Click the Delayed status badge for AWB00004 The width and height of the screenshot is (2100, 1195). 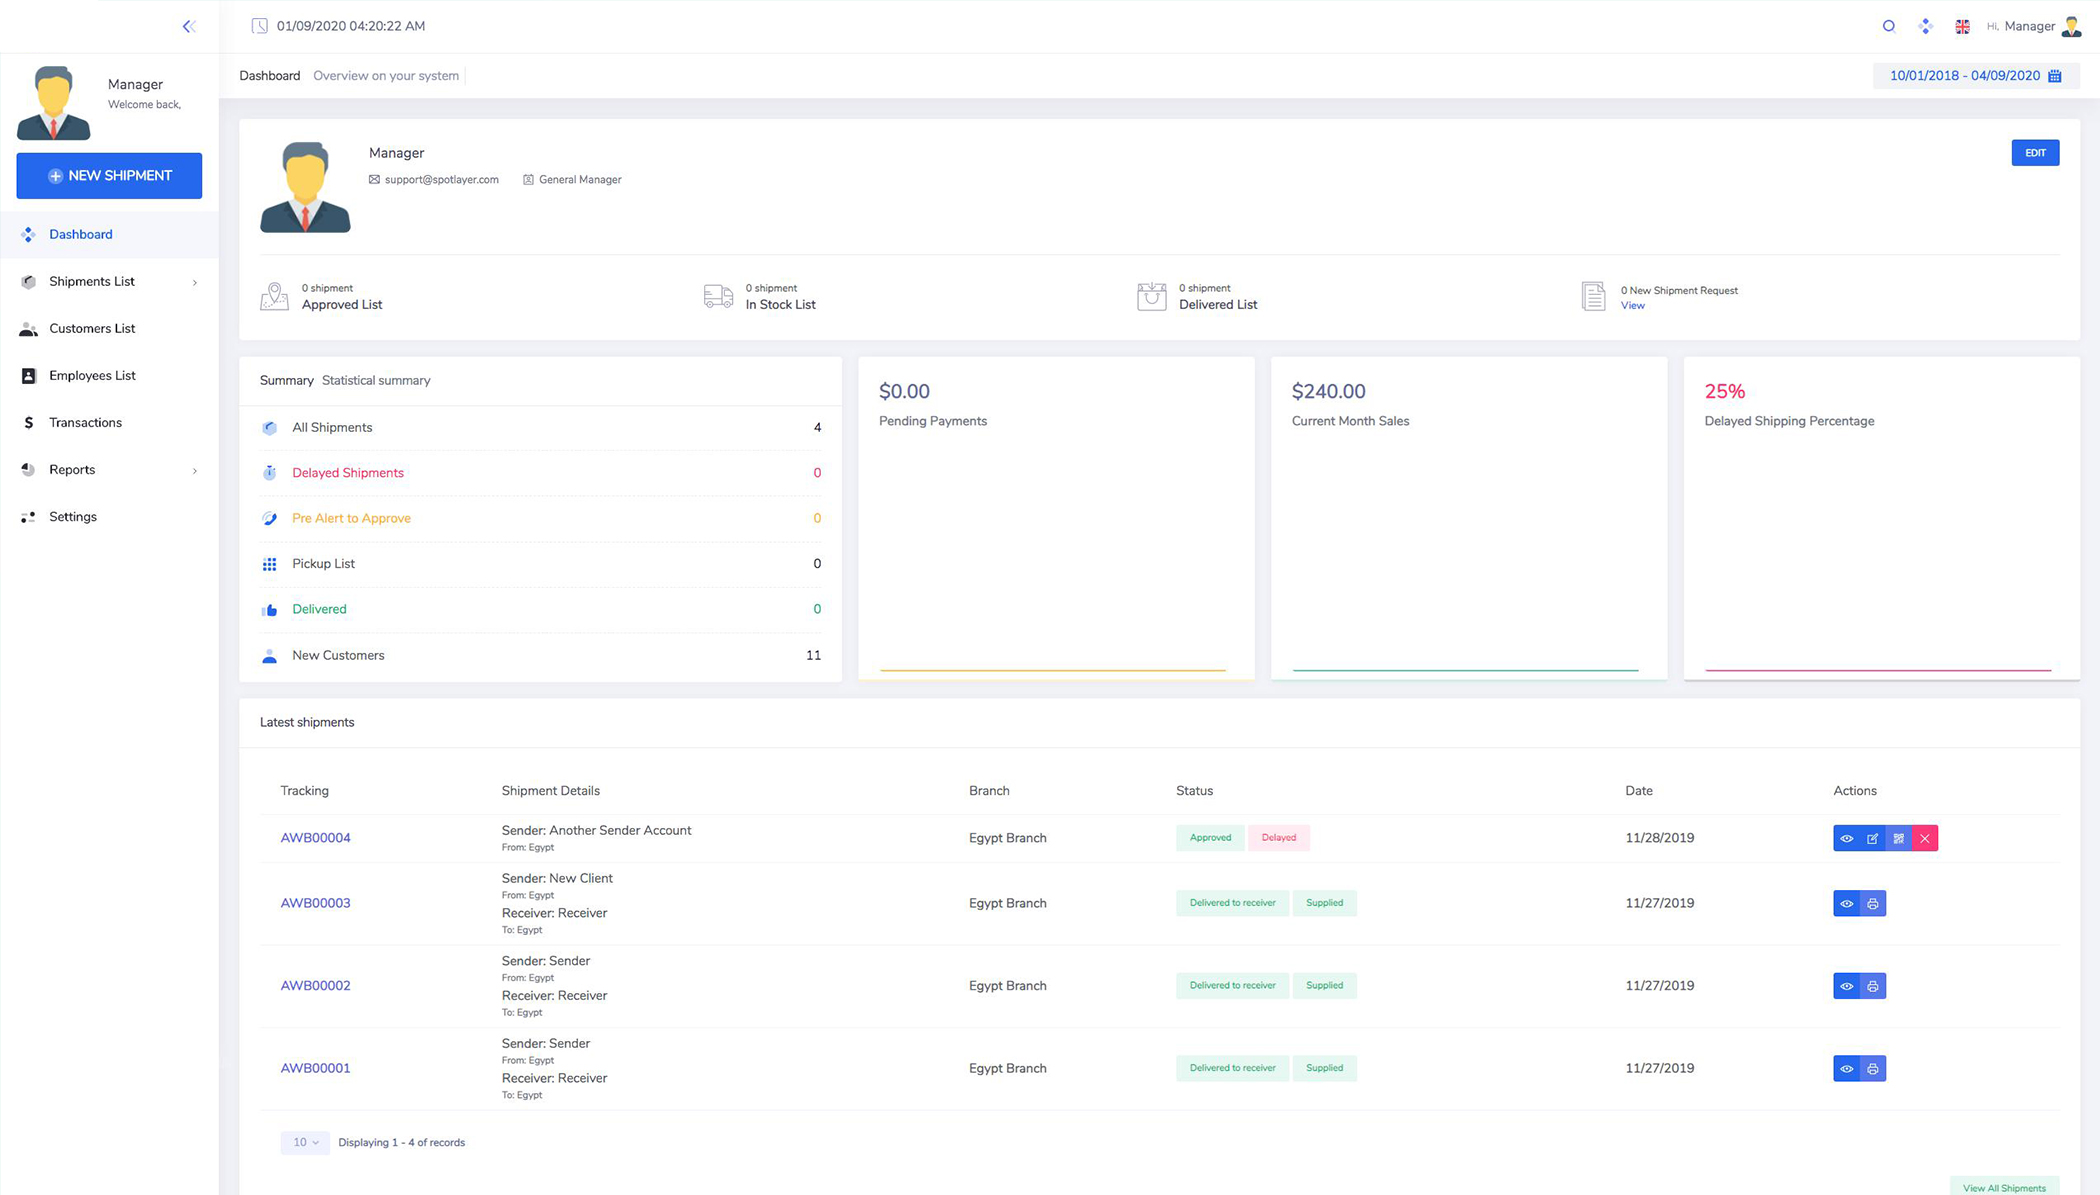click(1278, 838)
